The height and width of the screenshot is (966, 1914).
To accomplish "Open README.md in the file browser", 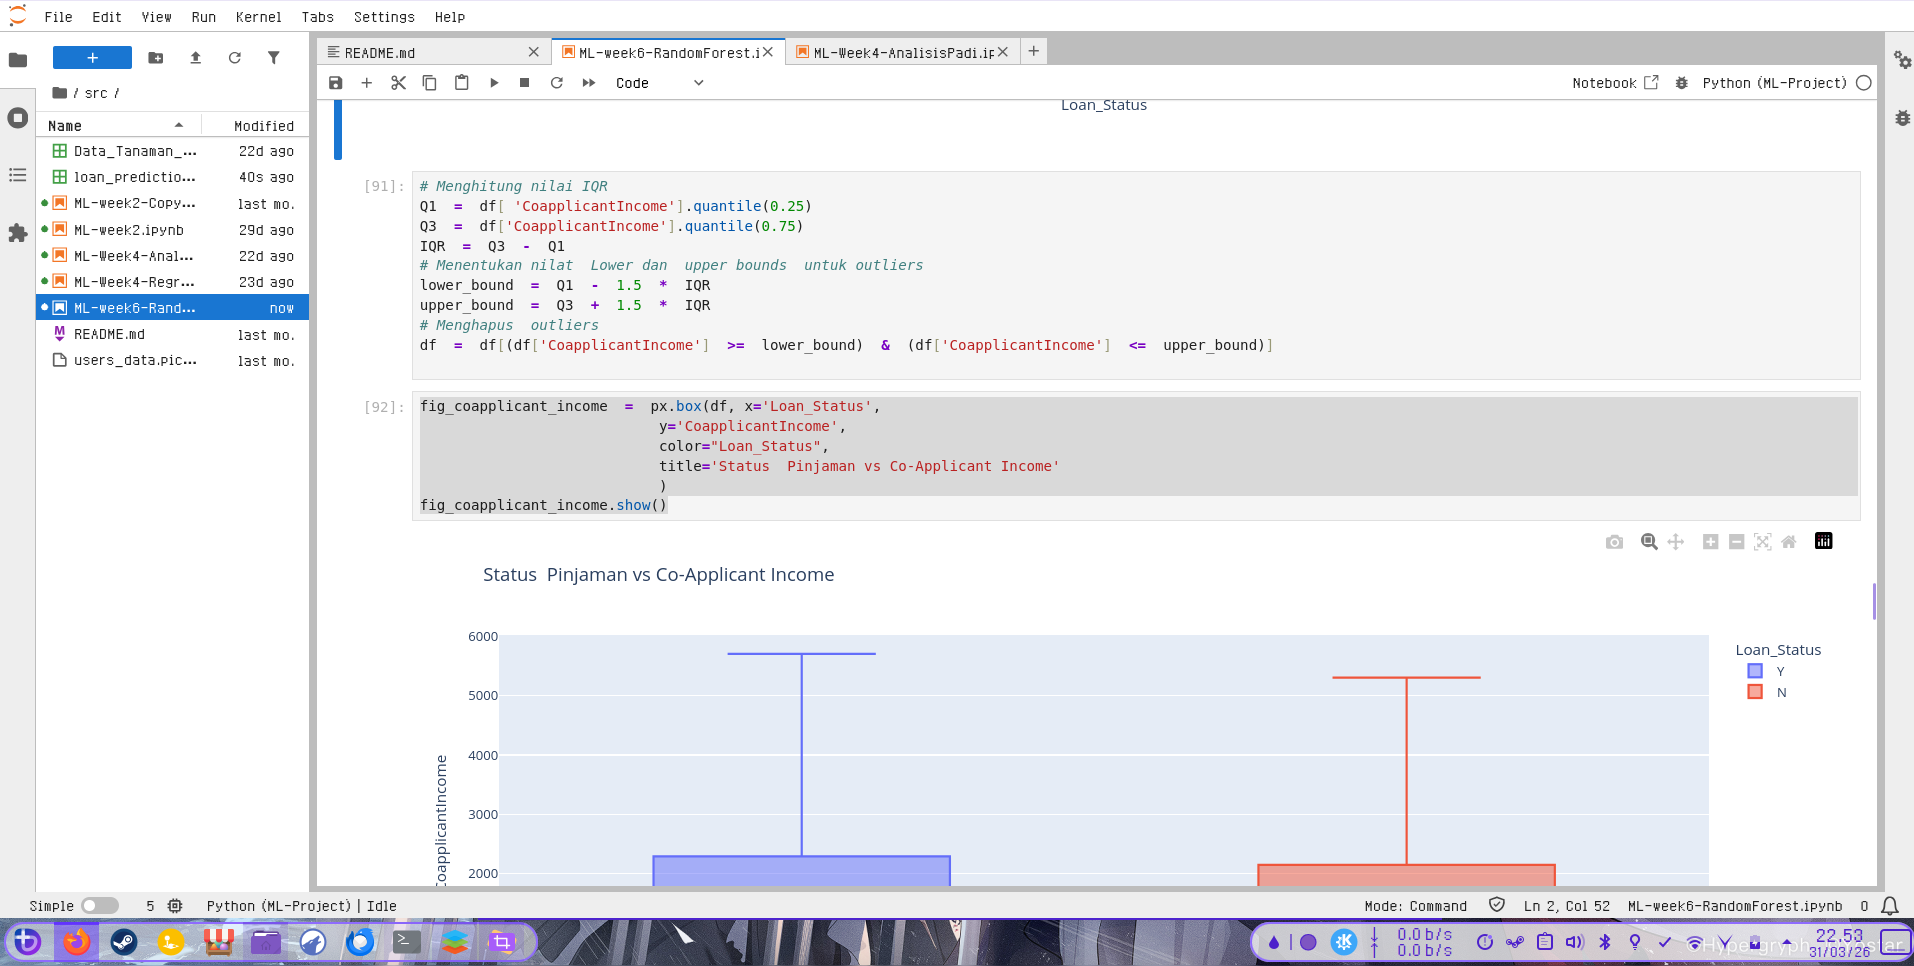I will 109,335.
